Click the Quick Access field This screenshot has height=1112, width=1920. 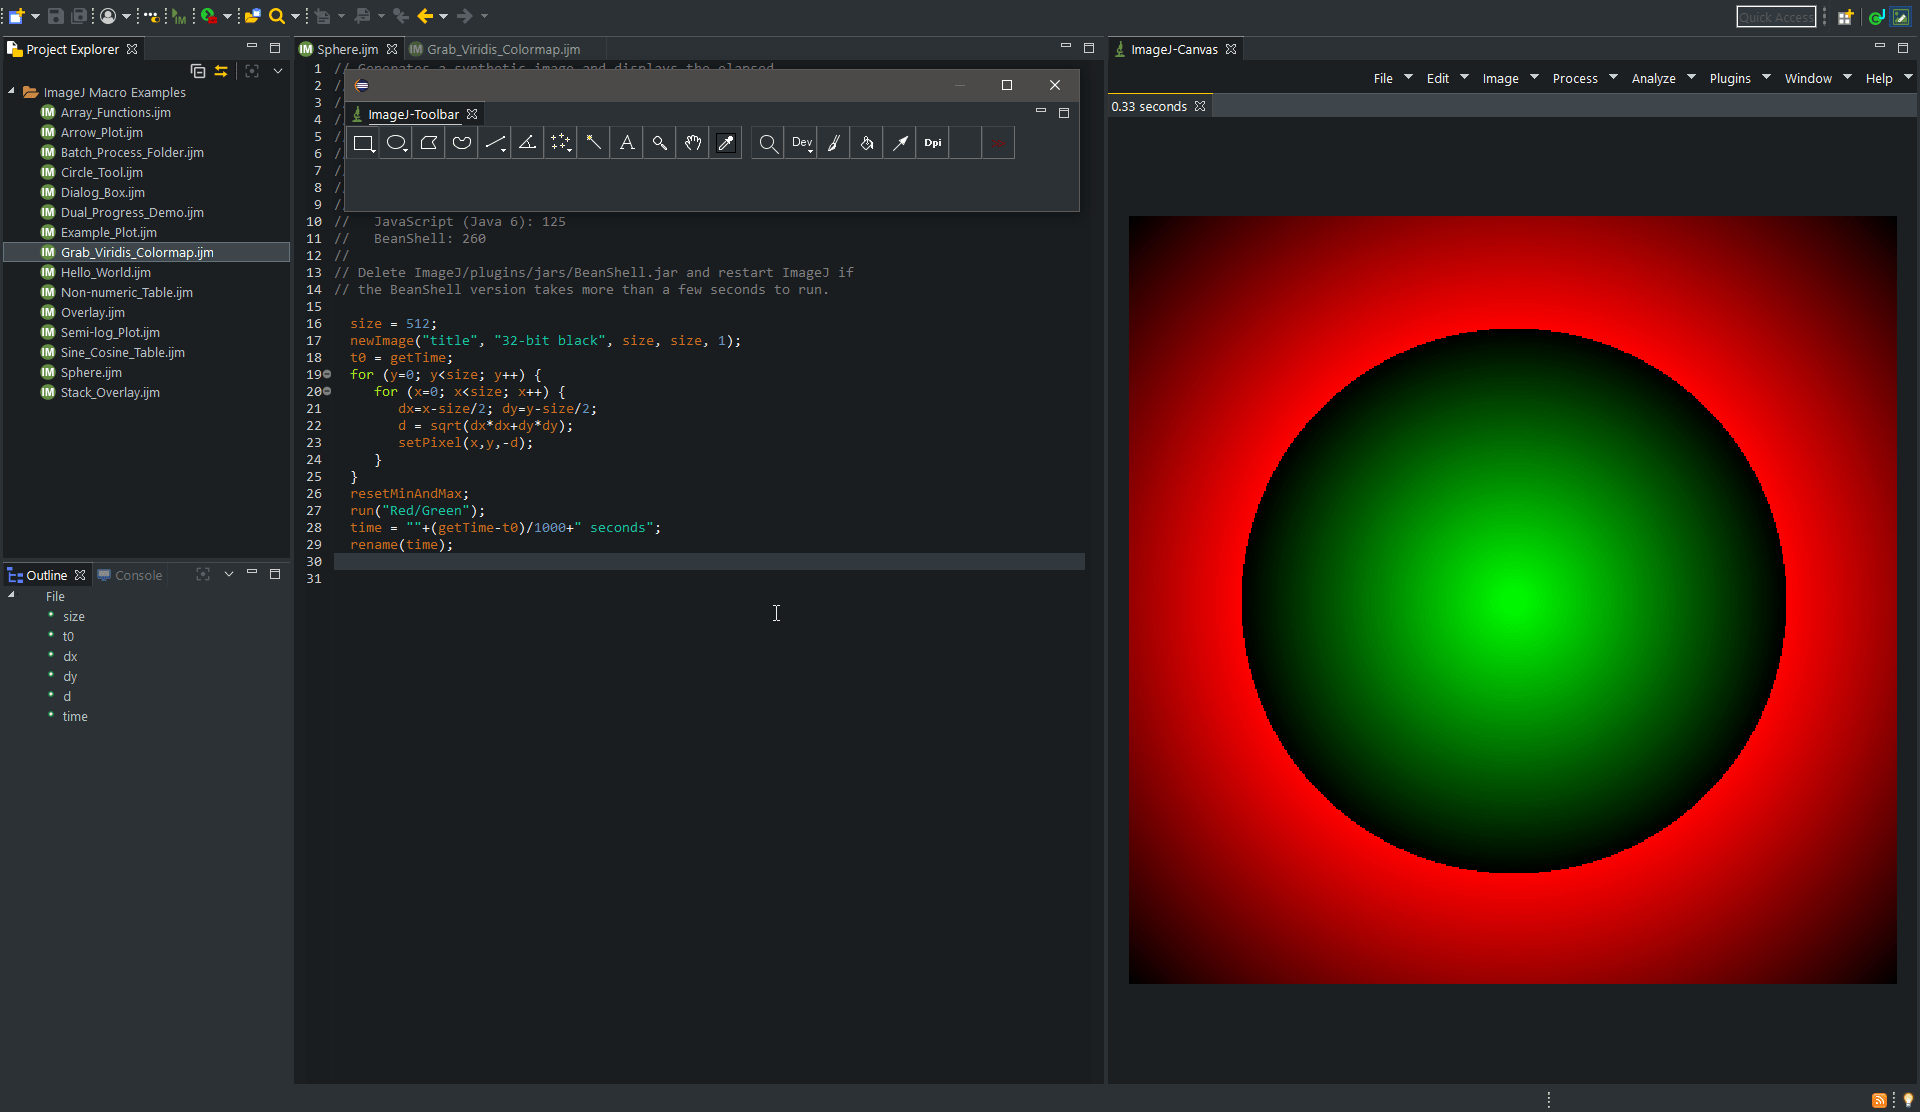coord(1776,16)
